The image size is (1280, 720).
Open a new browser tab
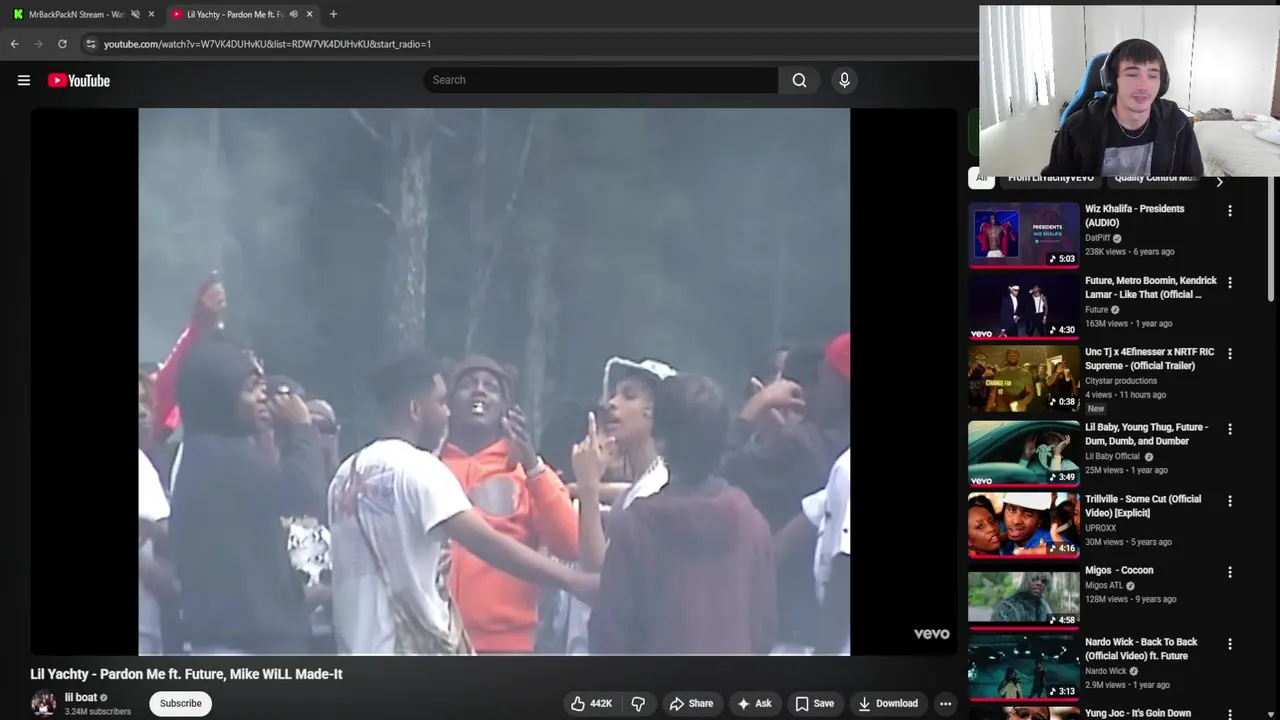pos(333,14)
